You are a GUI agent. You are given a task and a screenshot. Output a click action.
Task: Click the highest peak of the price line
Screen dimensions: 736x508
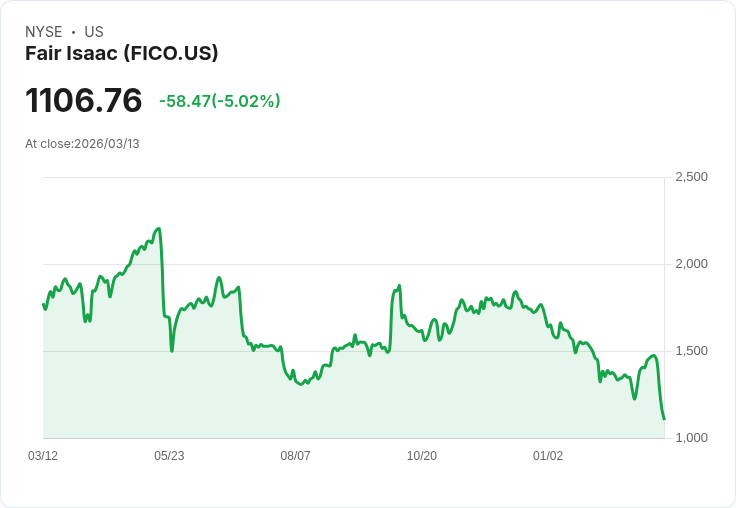158,229
